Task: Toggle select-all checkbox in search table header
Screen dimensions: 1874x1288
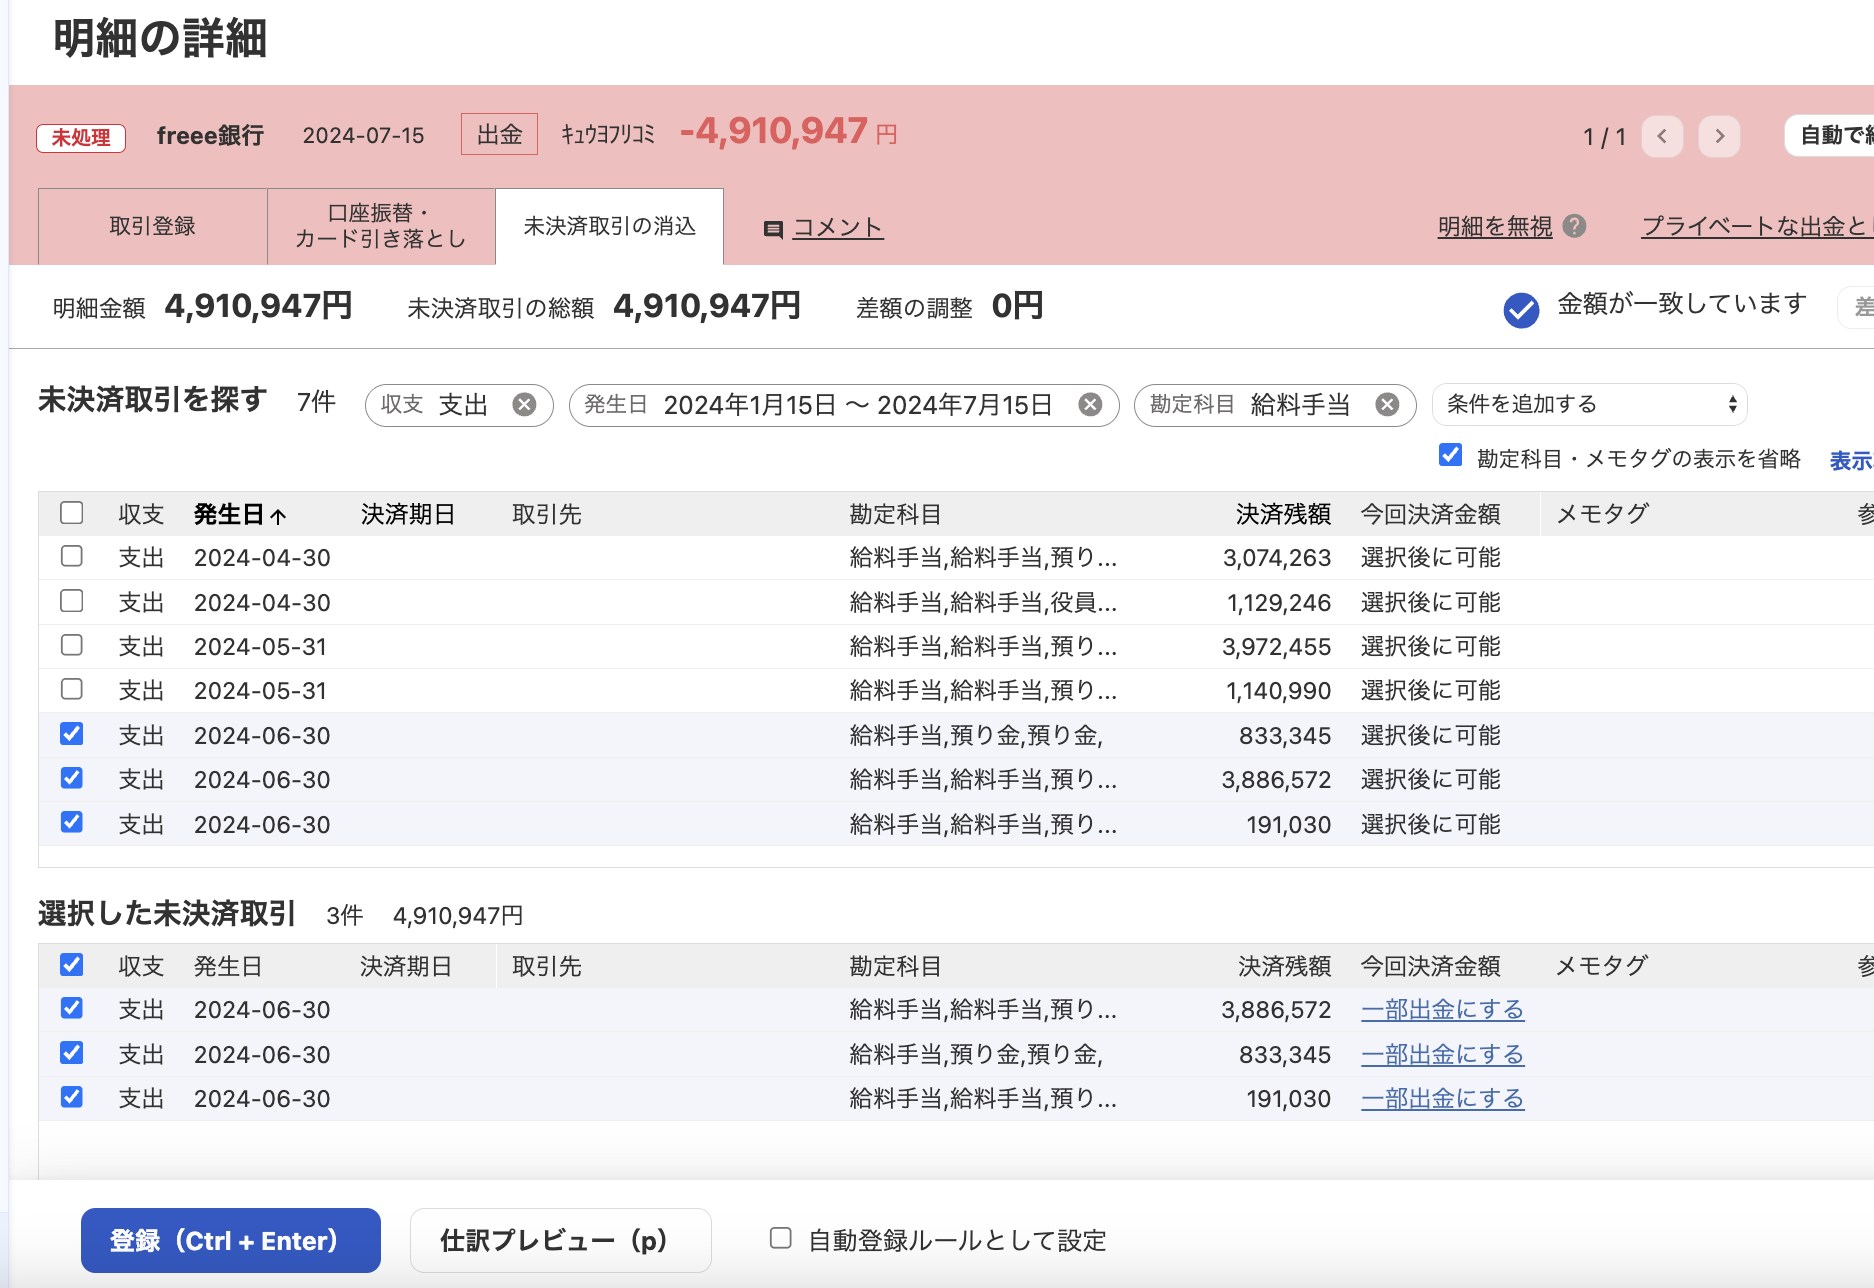Action: point(71,513)
